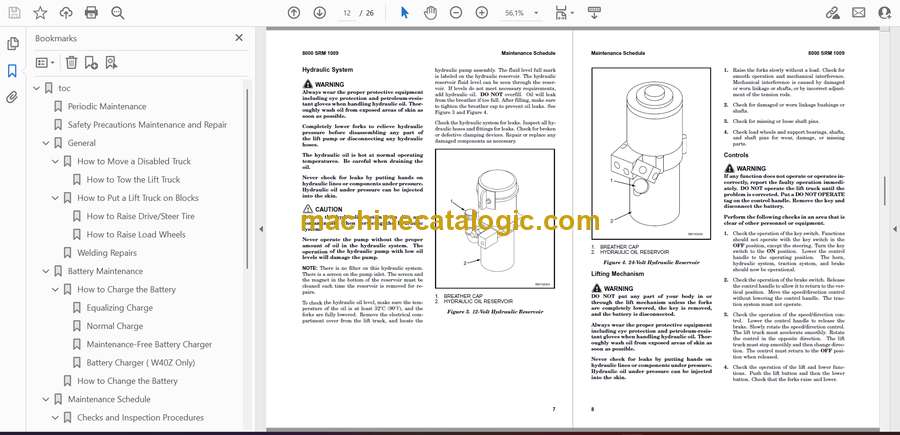Open Maintenance-Free Battery Charger bookmark
The image size is (900, 435).
tap(149, 344)
